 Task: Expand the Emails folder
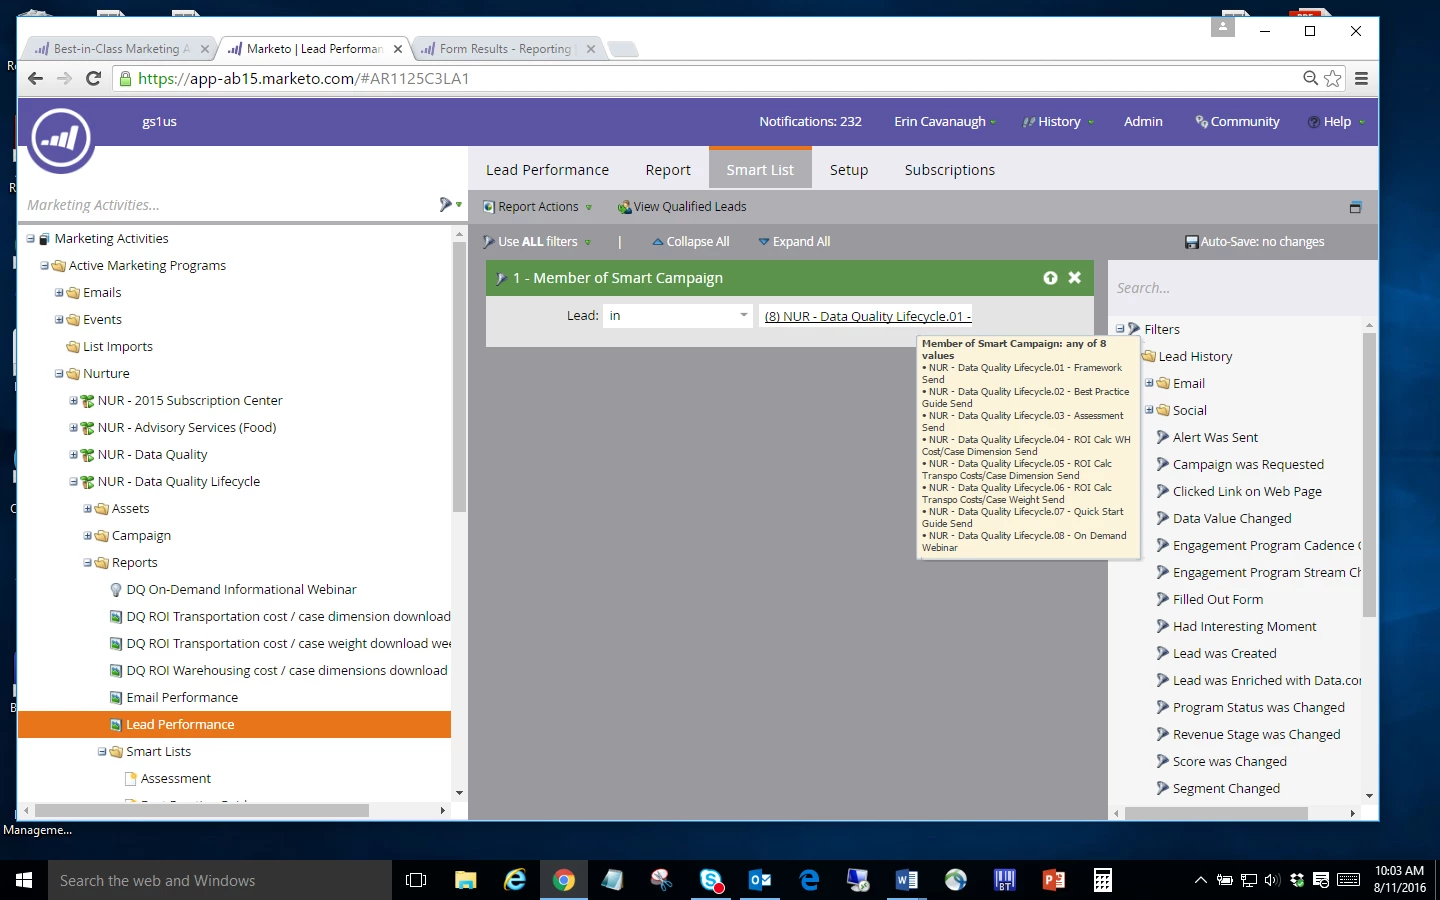[x=59, y=293]
